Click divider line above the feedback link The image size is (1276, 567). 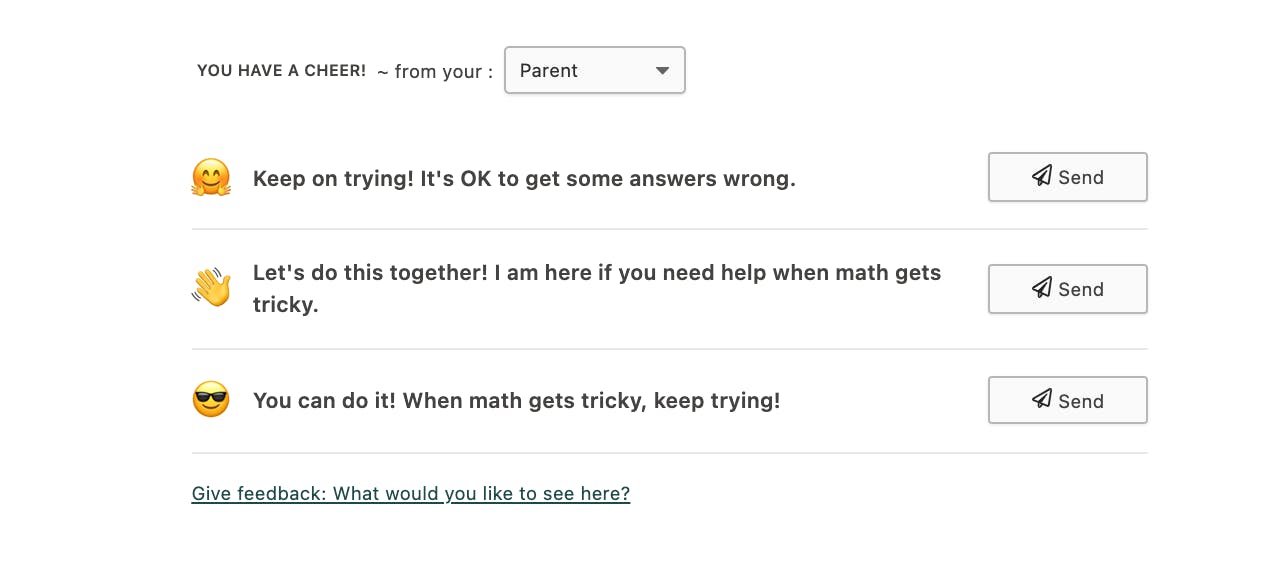[669, 453]
